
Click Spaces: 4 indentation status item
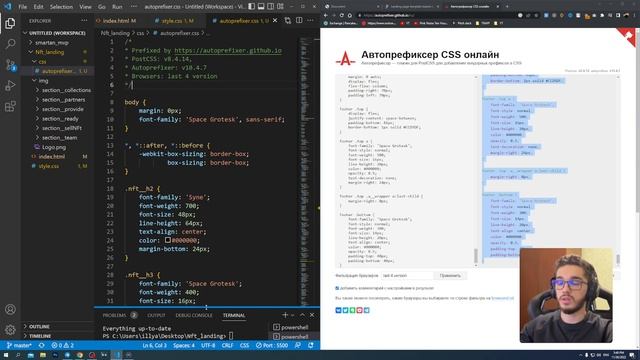[184, 345]
